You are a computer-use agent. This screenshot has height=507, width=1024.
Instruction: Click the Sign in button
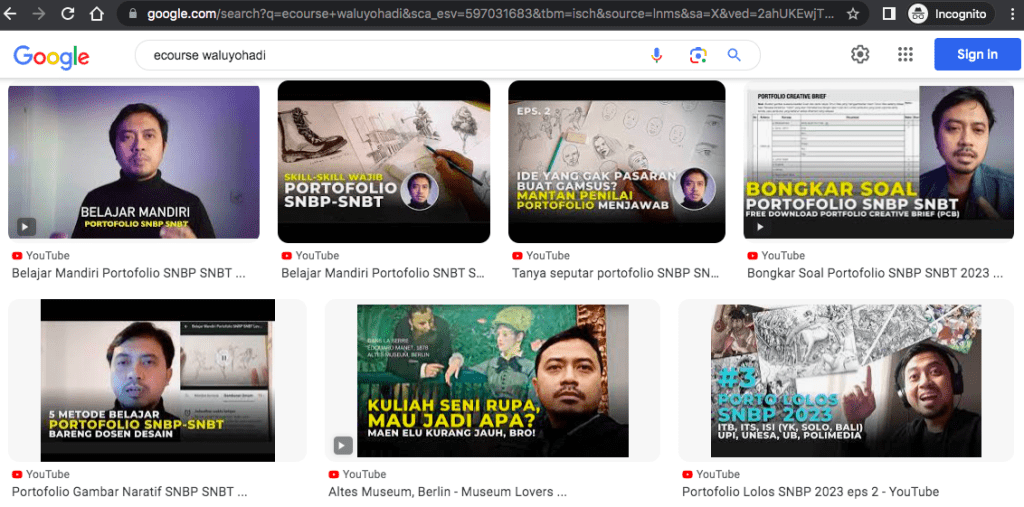[x=977, y=54]
